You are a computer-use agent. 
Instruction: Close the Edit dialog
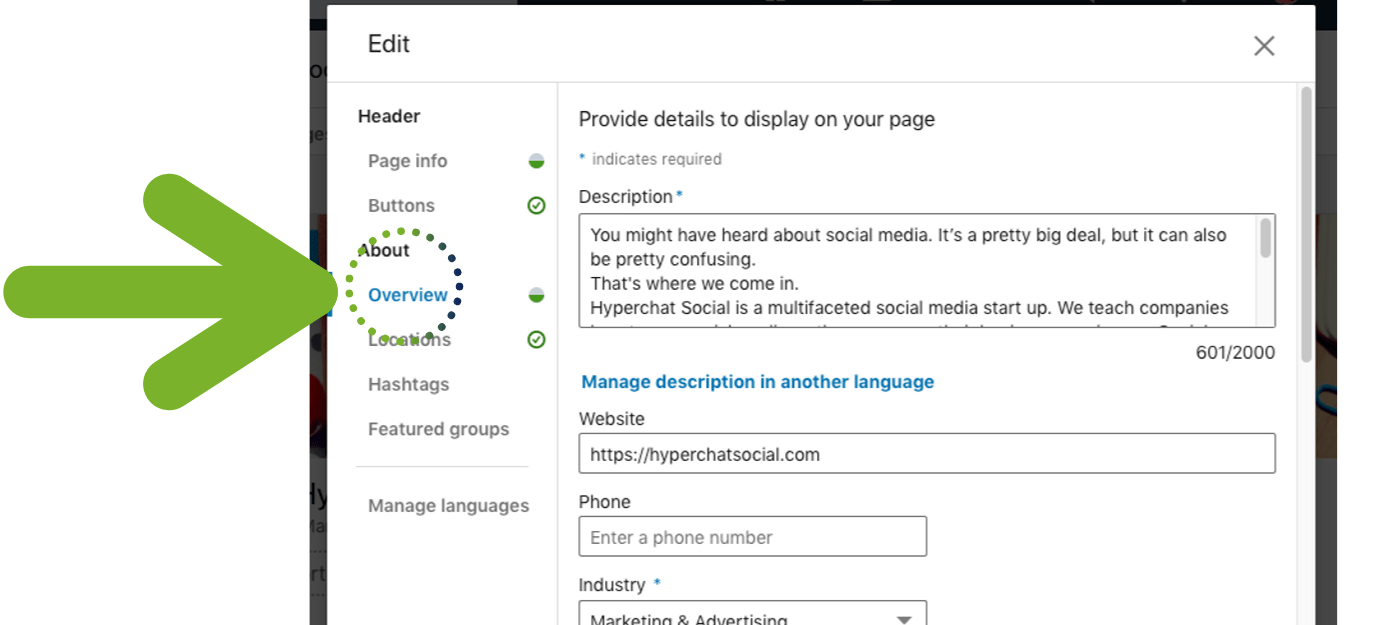(x=1264, y=45)
